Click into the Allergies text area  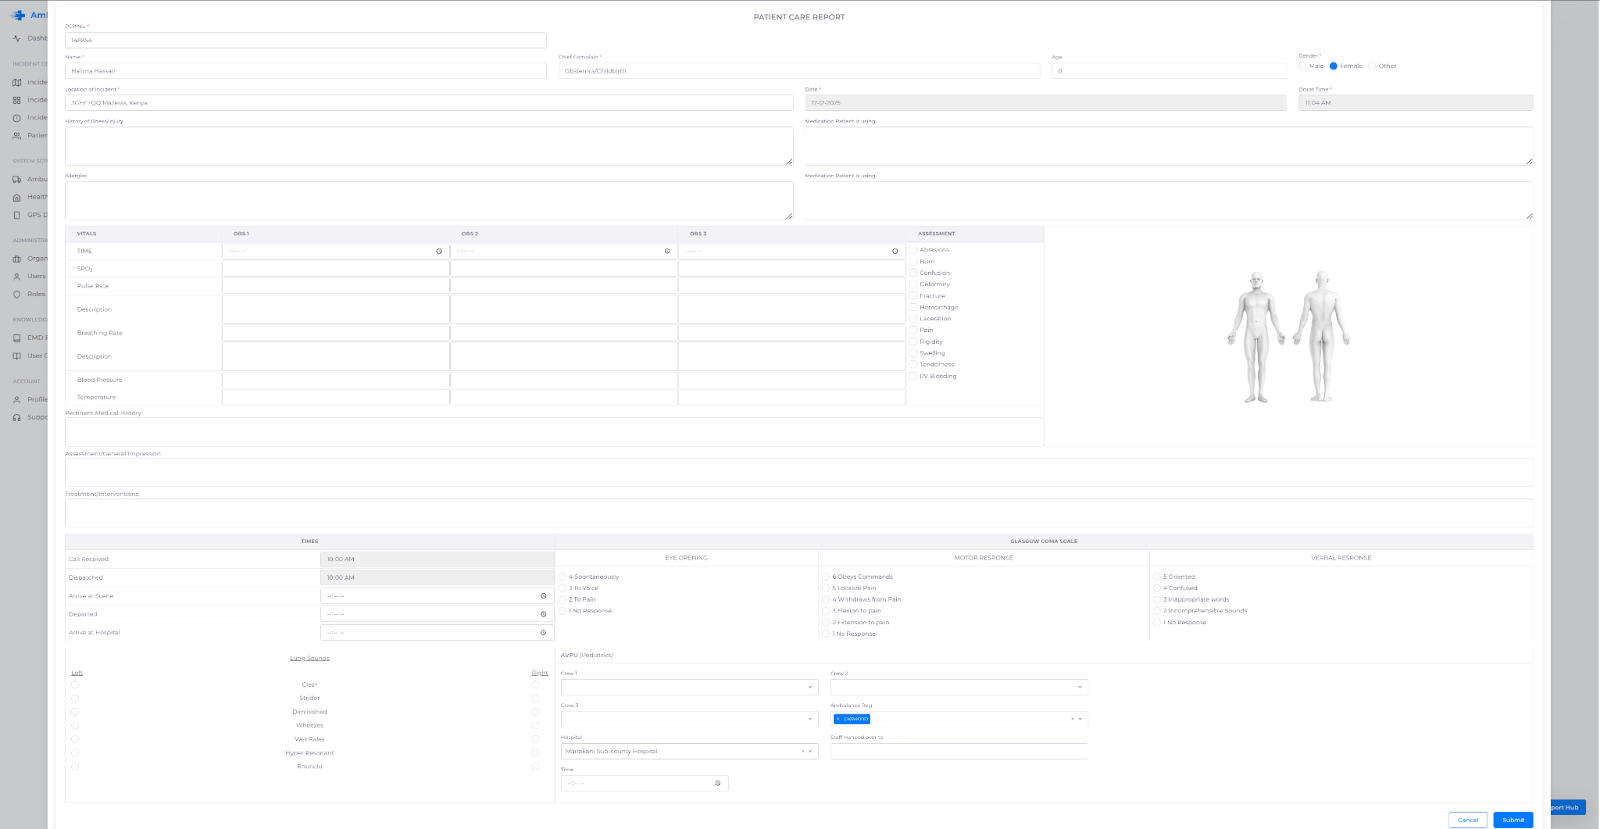428,200
